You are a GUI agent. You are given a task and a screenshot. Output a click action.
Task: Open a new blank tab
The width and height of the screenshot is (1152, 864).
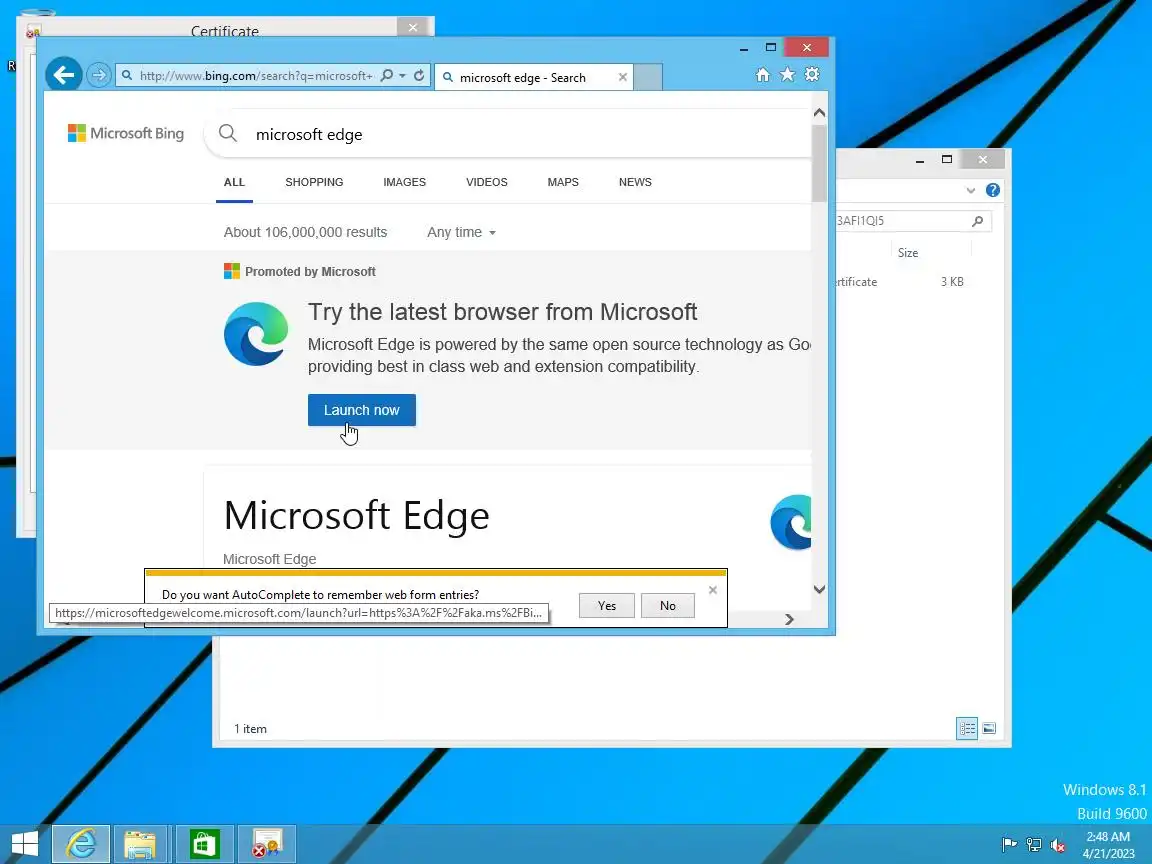click(x=648, y=77)
